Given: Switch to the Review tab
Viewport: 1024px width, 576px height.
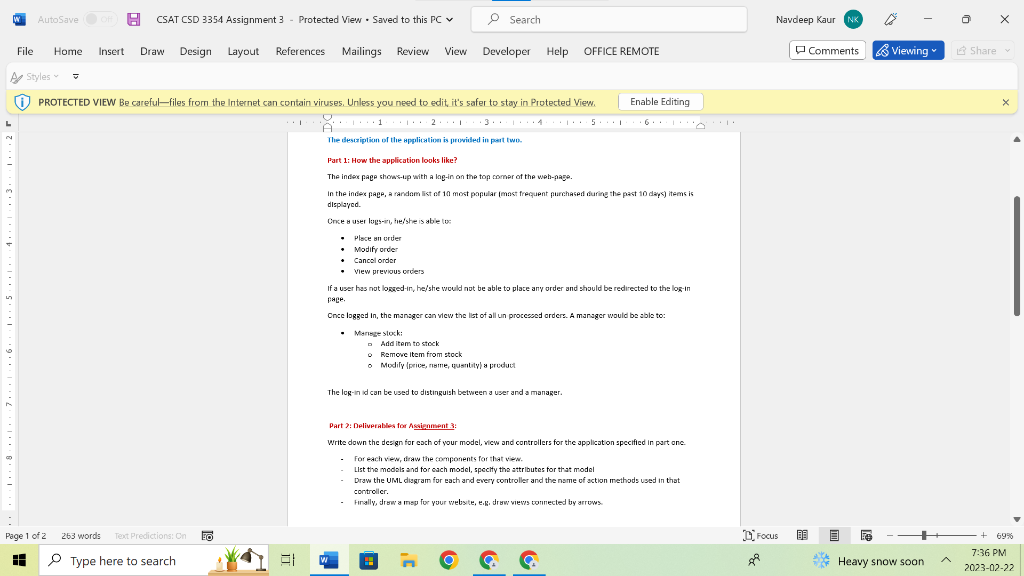Looking at the screenshot, I should point(413,51).
